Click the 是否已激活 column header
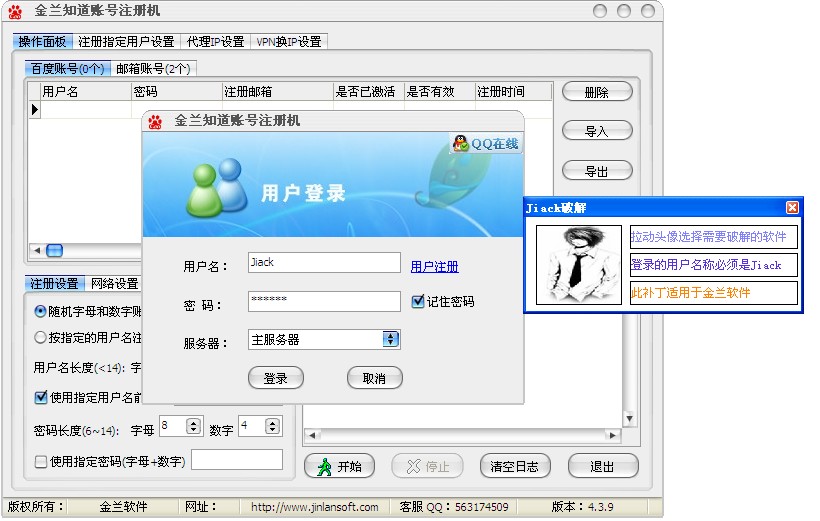The image size is (820, 521). [x=369, y=92]
